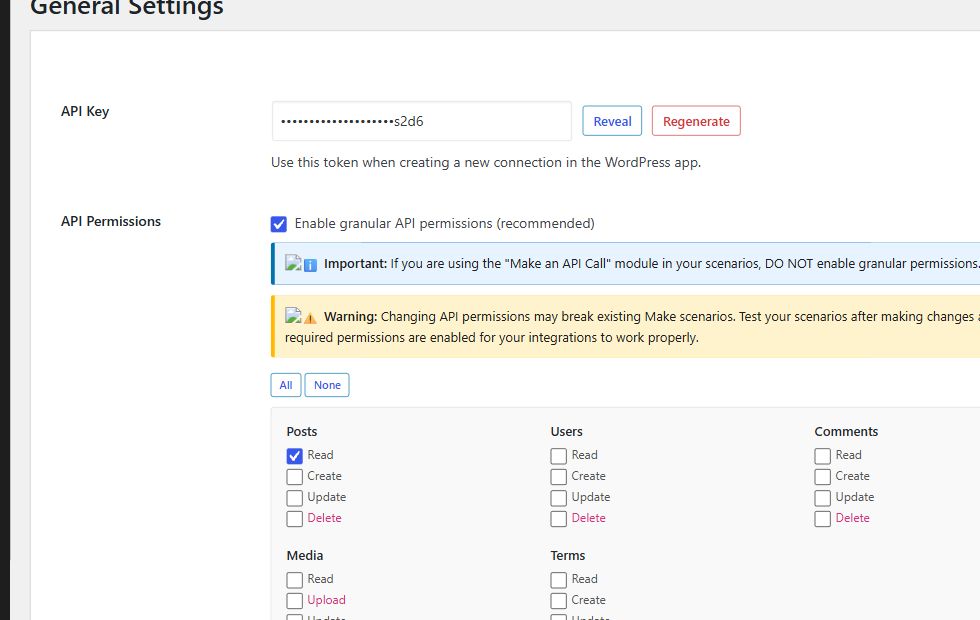Enable Comments Create permission
The image size is (980, 620).
coord(822,477)
